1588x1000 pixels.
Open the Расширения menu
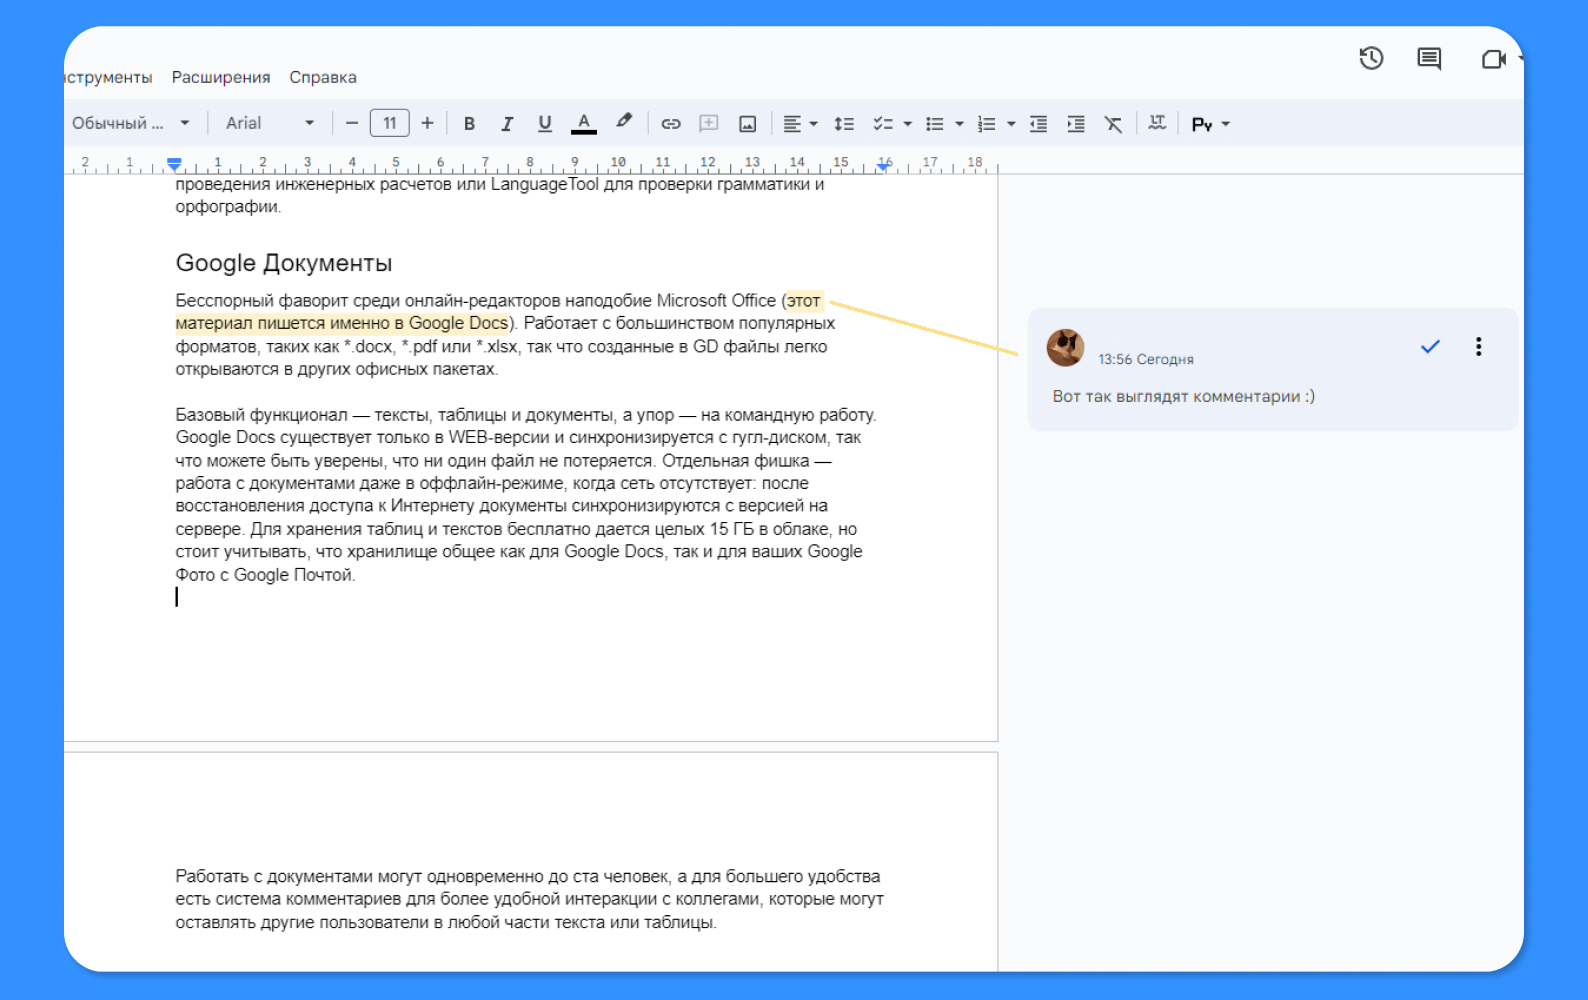point(221,77)
